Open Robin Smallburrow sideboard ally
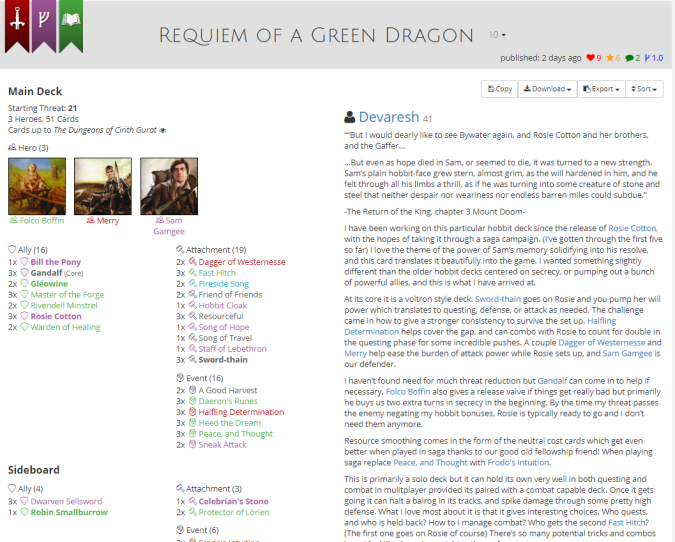Viewport: 675px width, 542px height. [x=69, y=512]
